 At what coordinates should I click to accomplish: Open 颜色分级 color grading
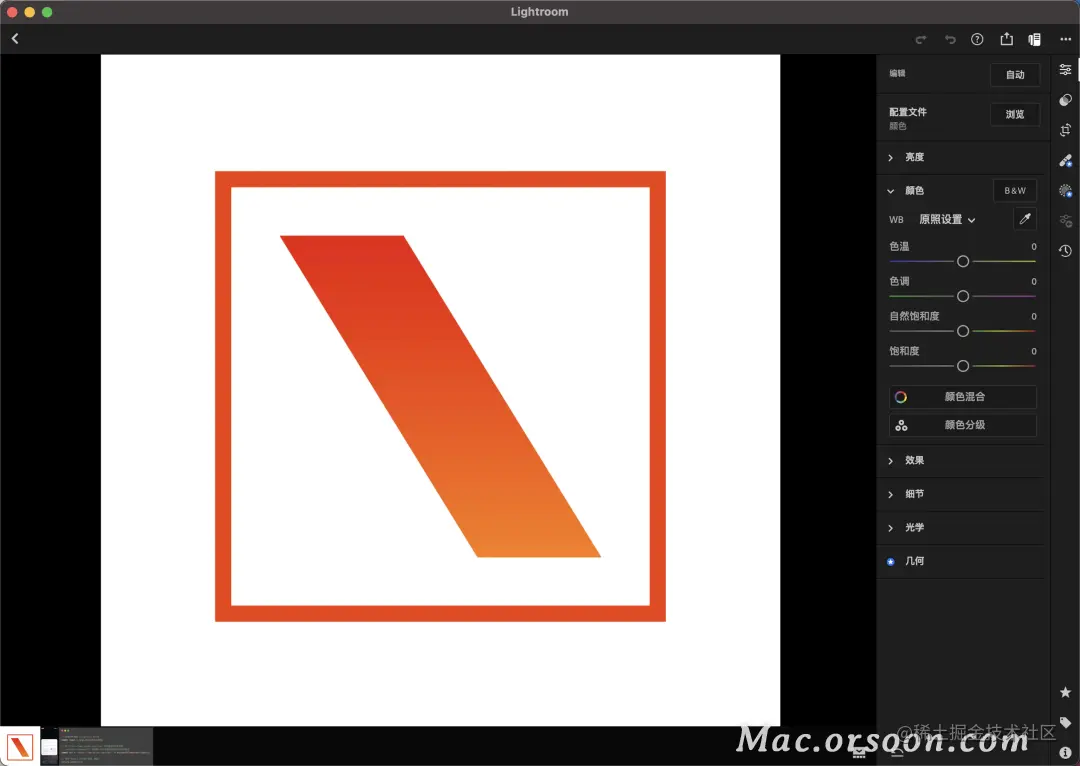[x=963, y=425]
